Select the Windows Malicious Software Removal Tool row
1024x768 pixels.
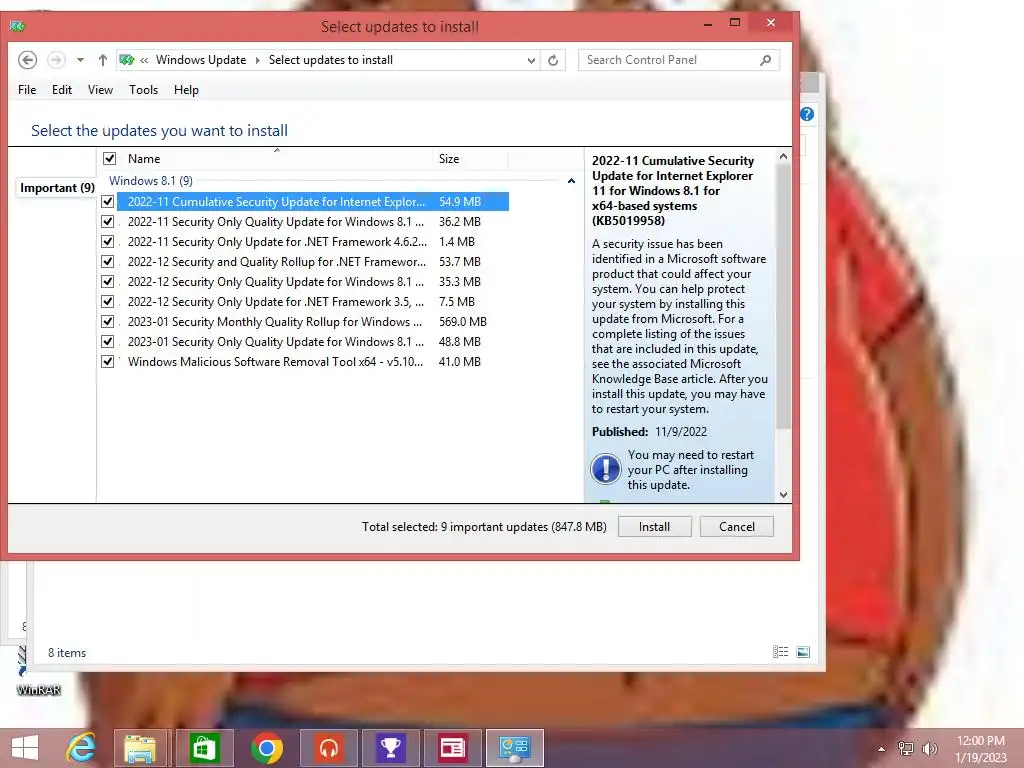[304, 362]
